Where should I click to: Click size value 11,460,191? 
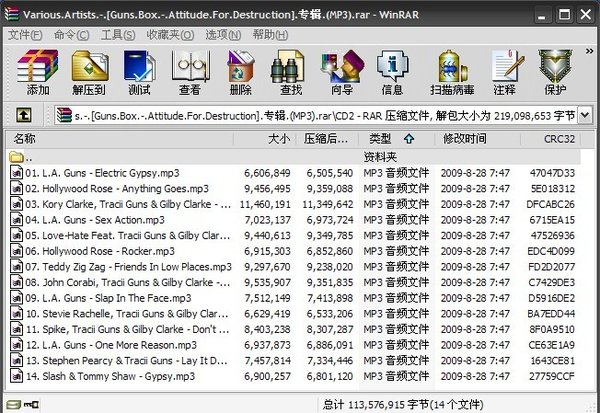coord(265,204)
